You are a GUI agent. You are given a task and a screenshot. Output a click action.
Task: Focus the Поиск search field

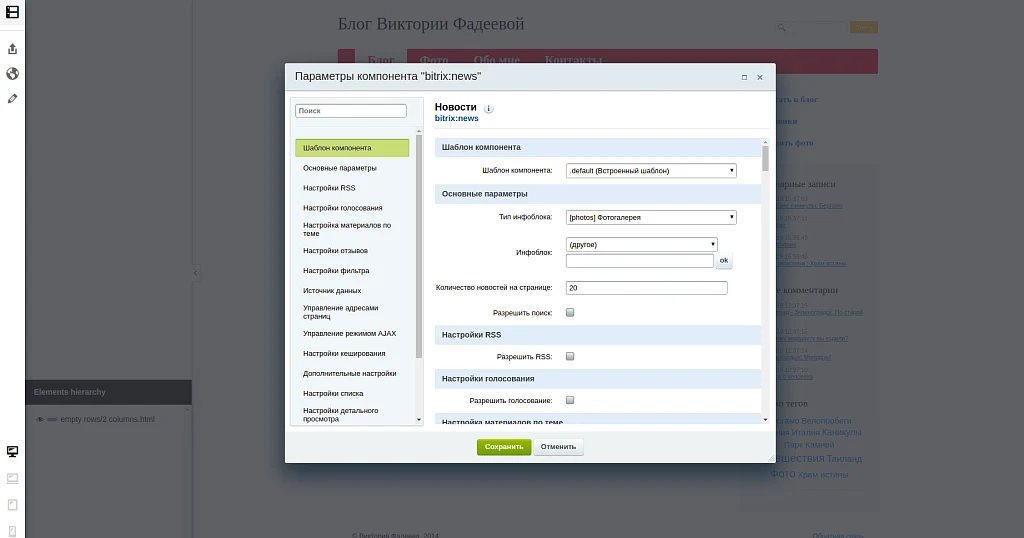351,111
